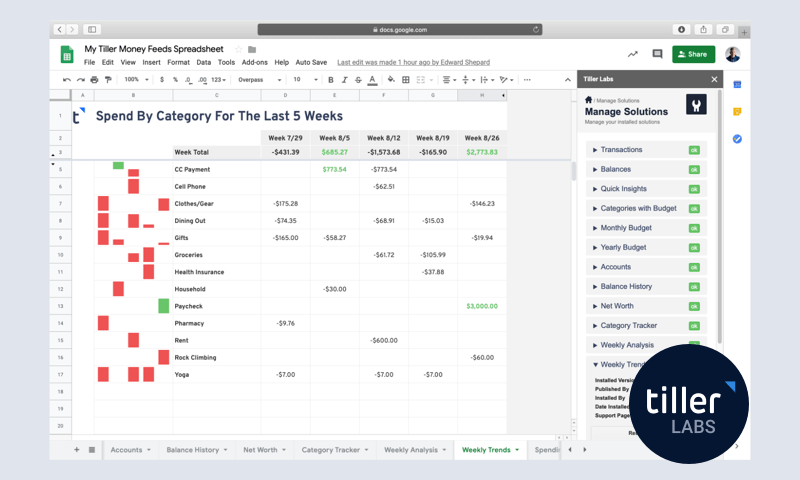
Task: Switch to the Accounts sheet tab
Action: pos(131,450)
